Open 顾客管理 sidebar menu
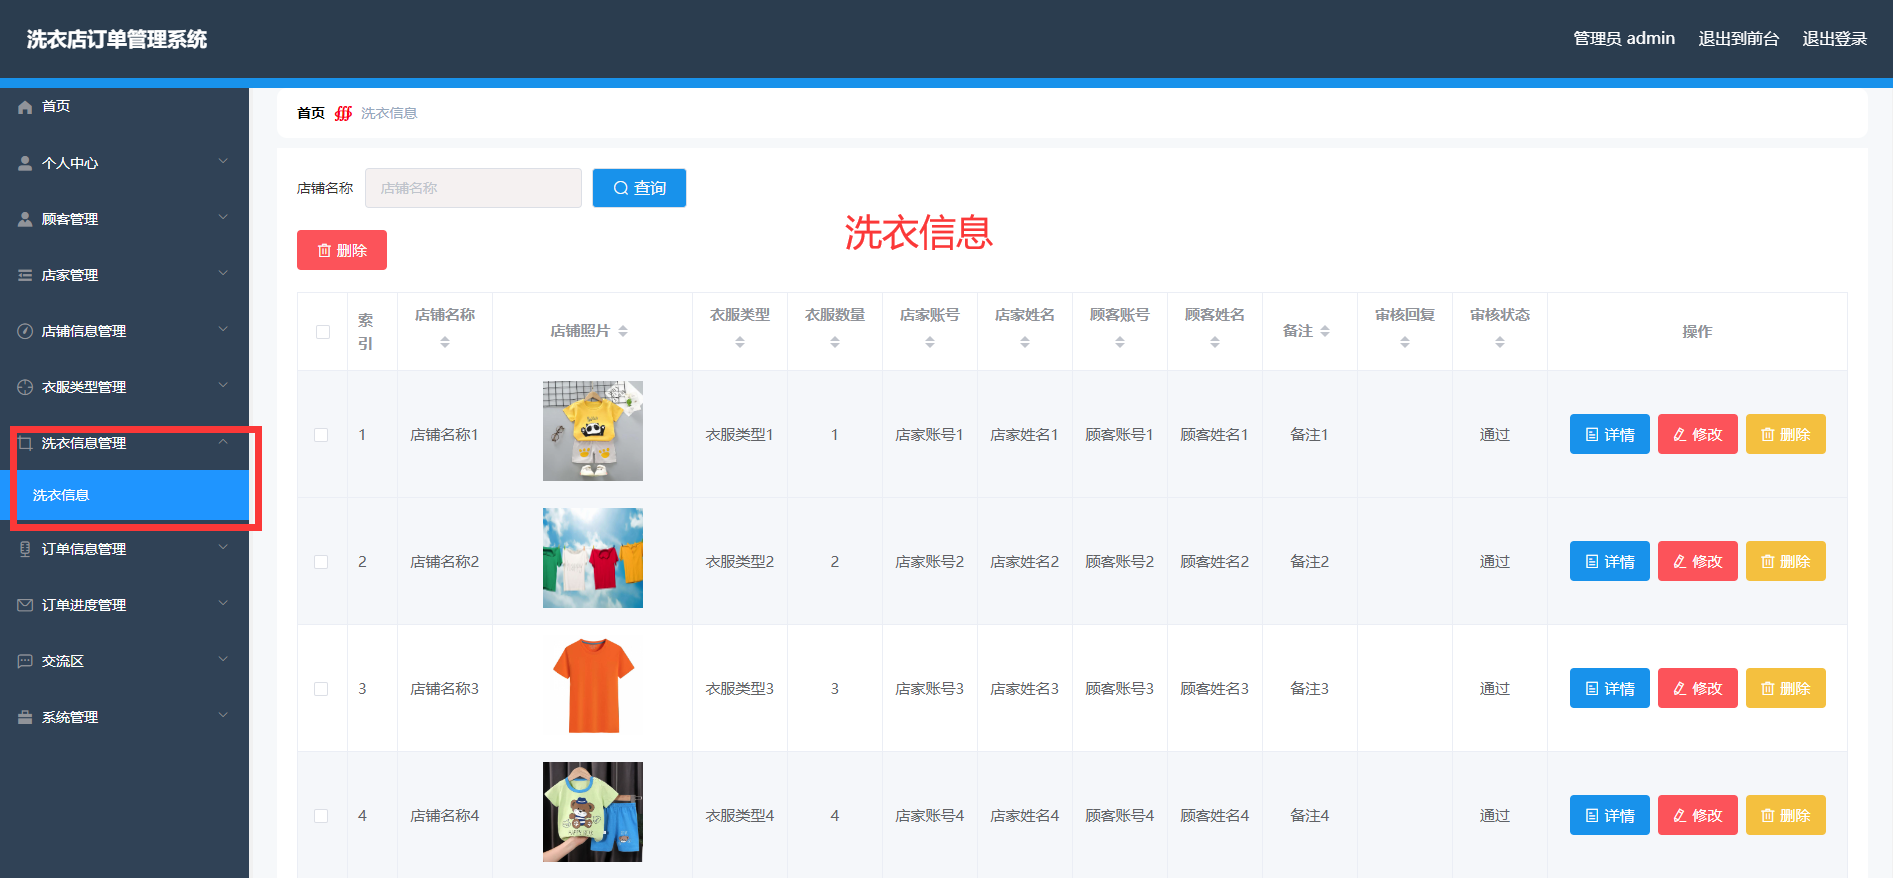Image resolution: width=1893 pixels, height=878 pixels. coord(124,219)
